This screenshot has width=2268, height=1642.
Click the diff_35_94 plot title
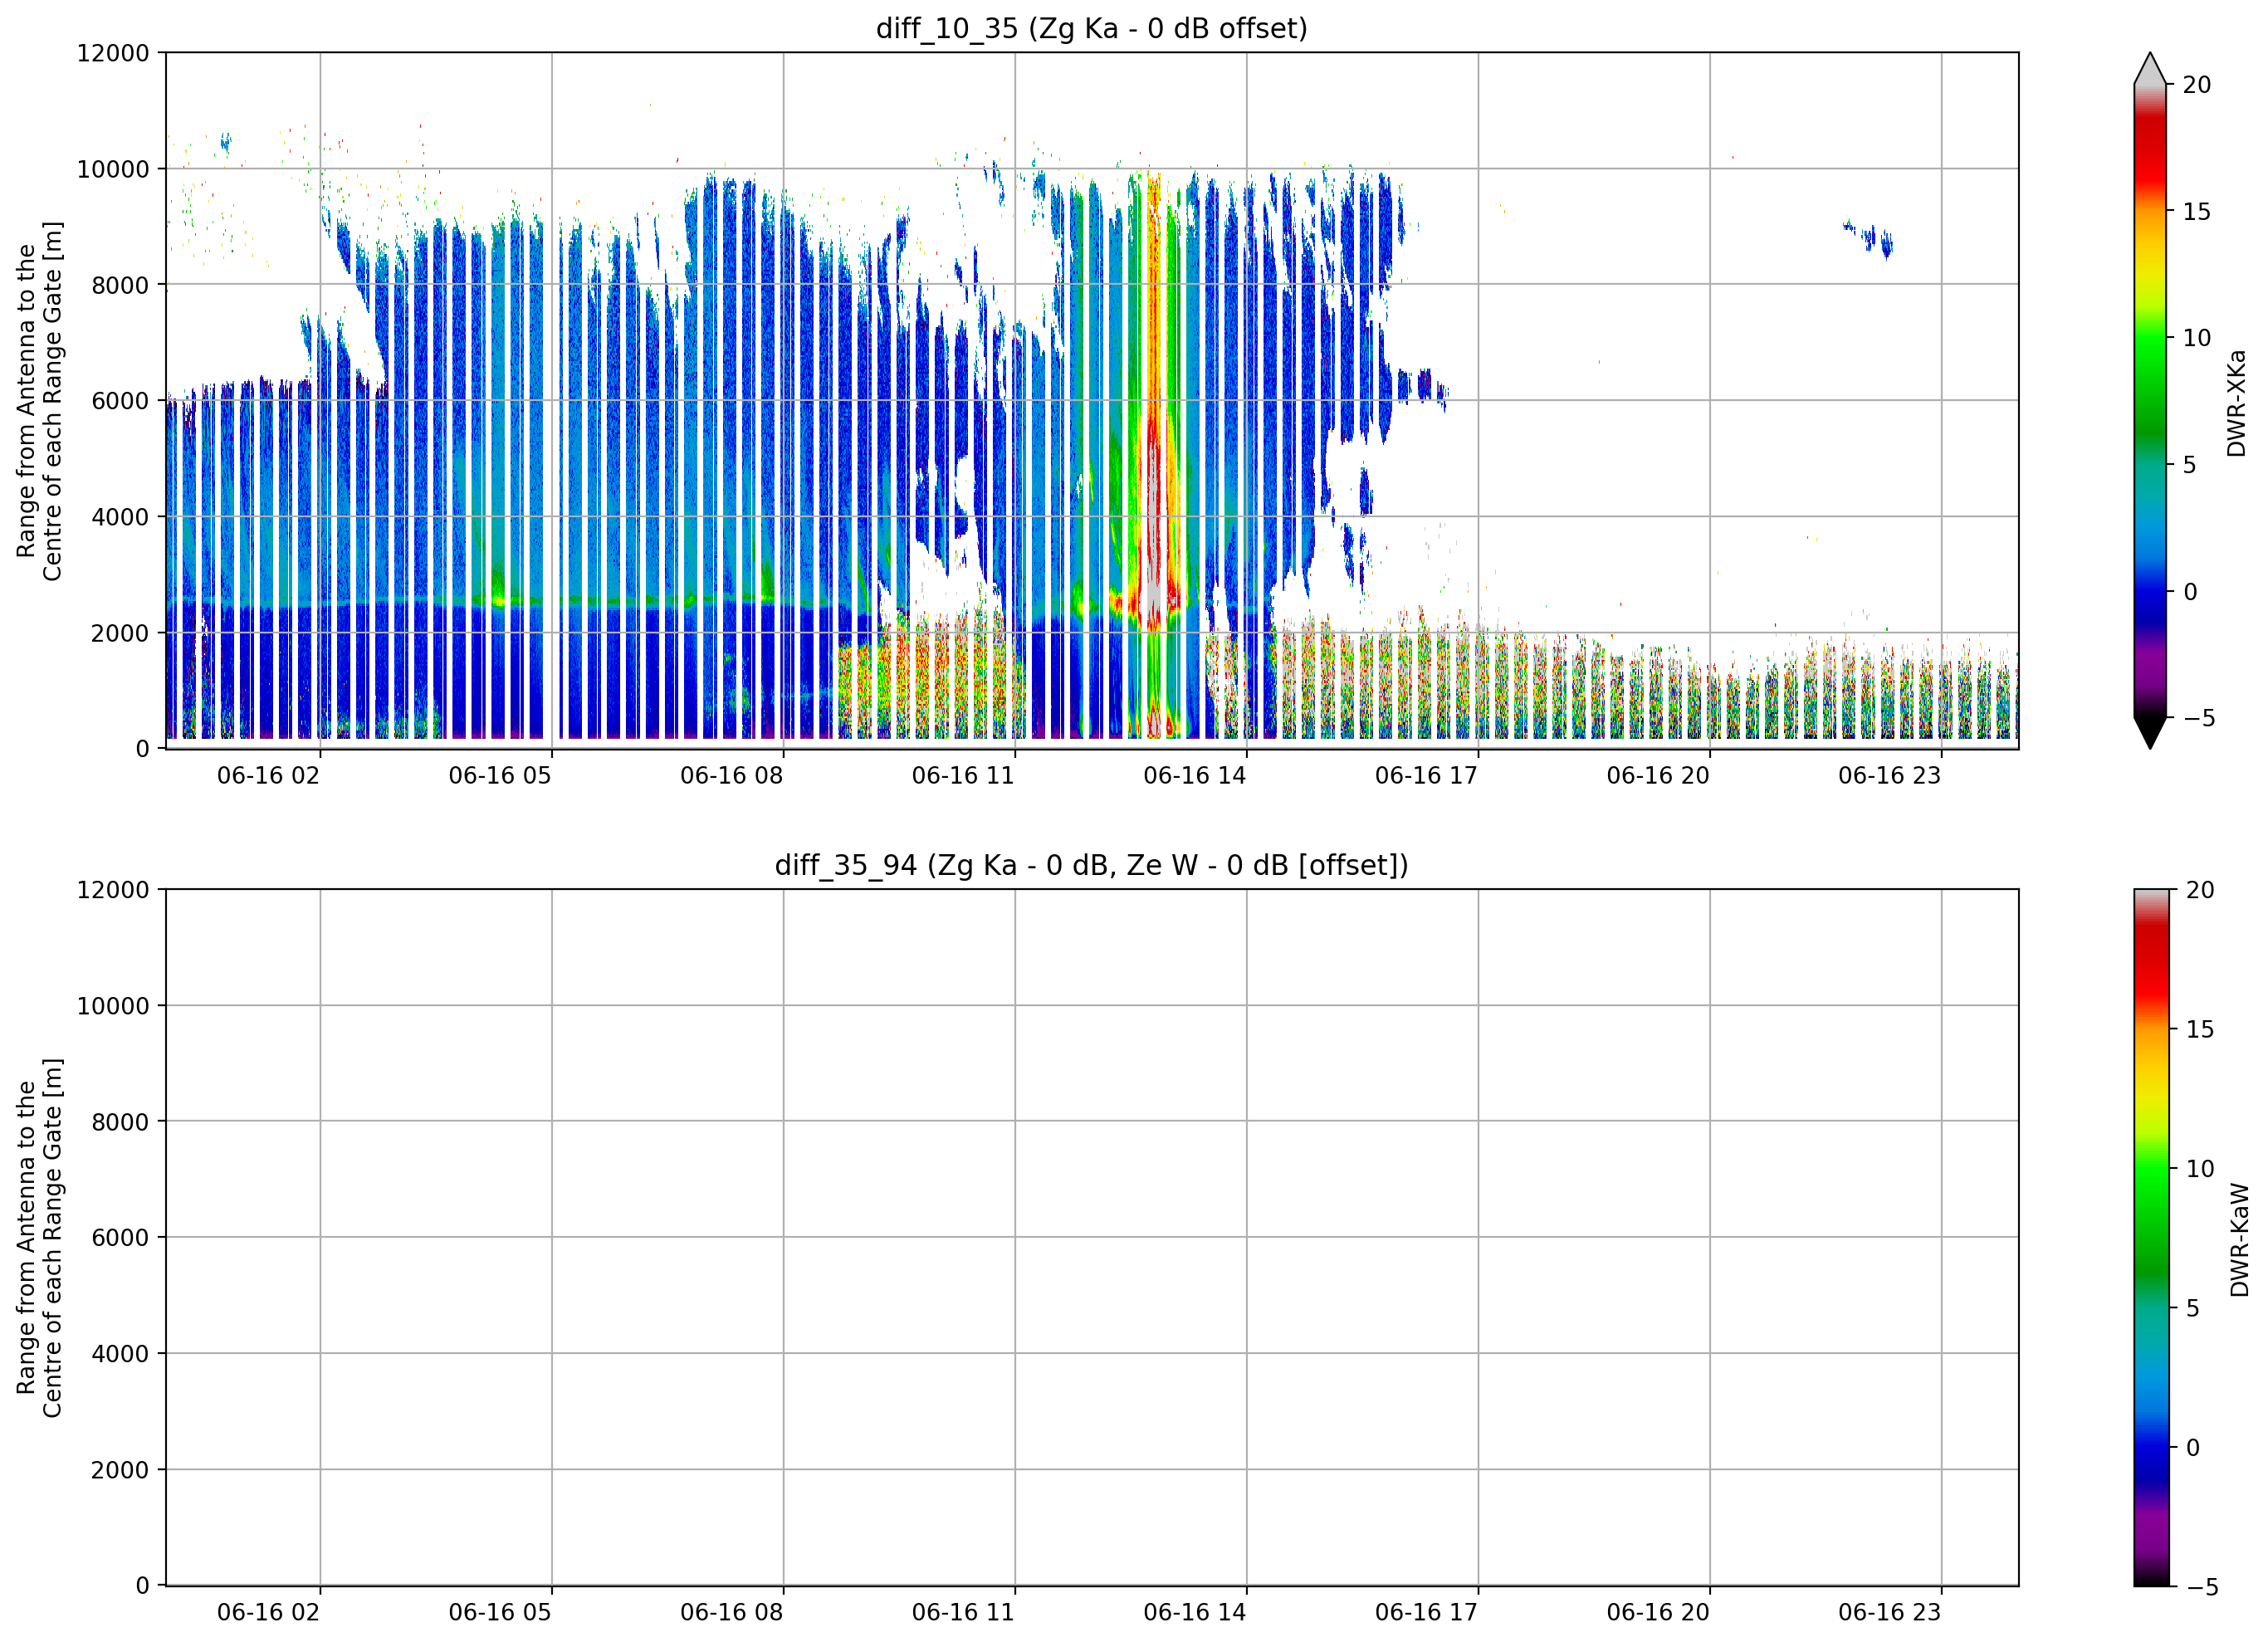point(1092,865)
